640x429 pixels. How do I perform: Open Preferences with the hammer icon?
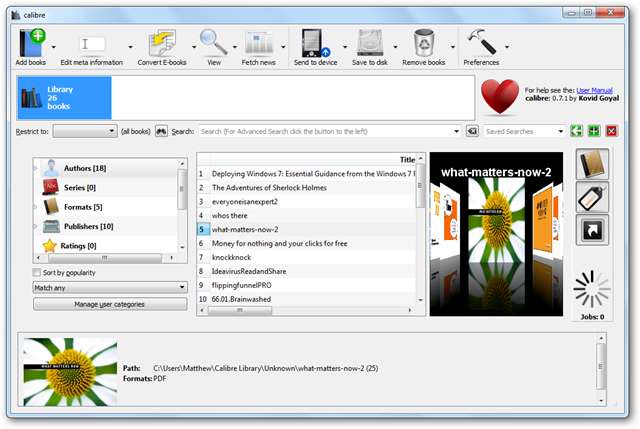click(481, 44)
